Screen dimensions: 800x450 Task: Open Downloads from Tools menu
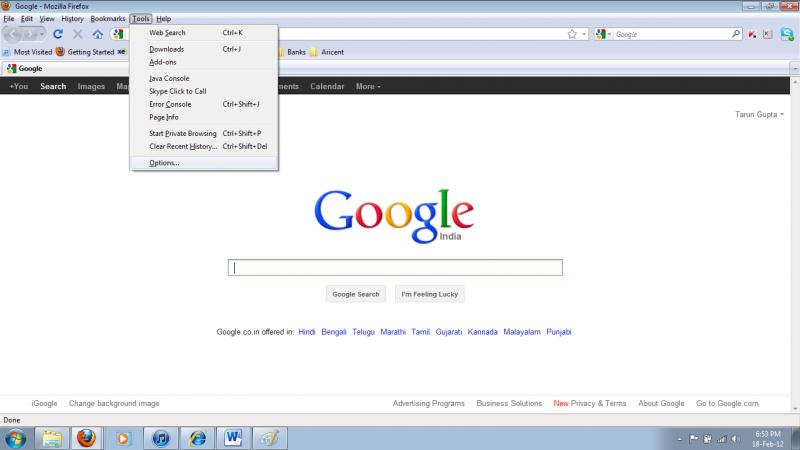point(204,49)
